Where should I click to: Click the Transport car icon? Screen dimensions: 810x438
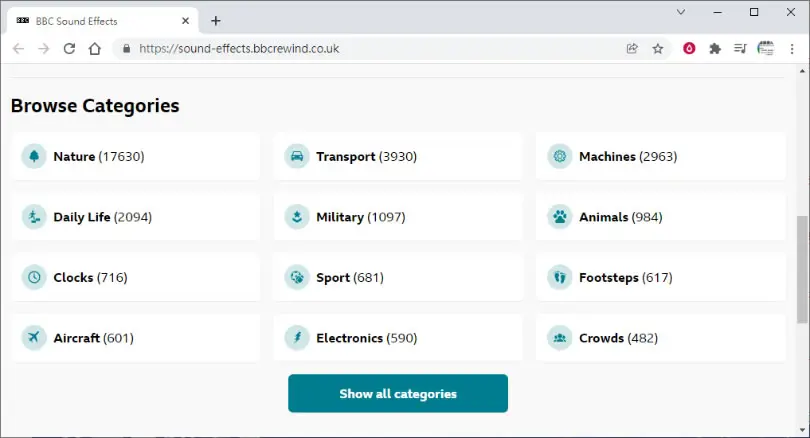point(297,156)
